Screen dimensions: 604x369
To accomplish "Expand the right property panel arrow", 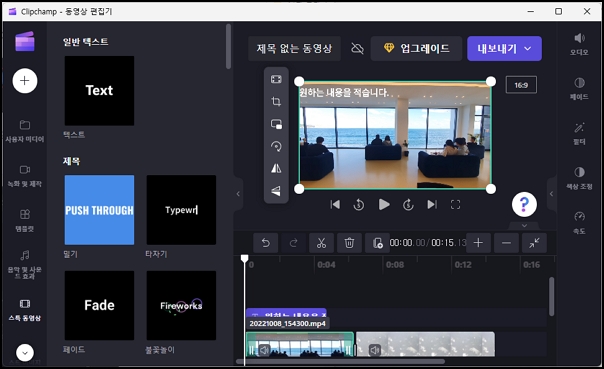I will [x=552, y=194].
